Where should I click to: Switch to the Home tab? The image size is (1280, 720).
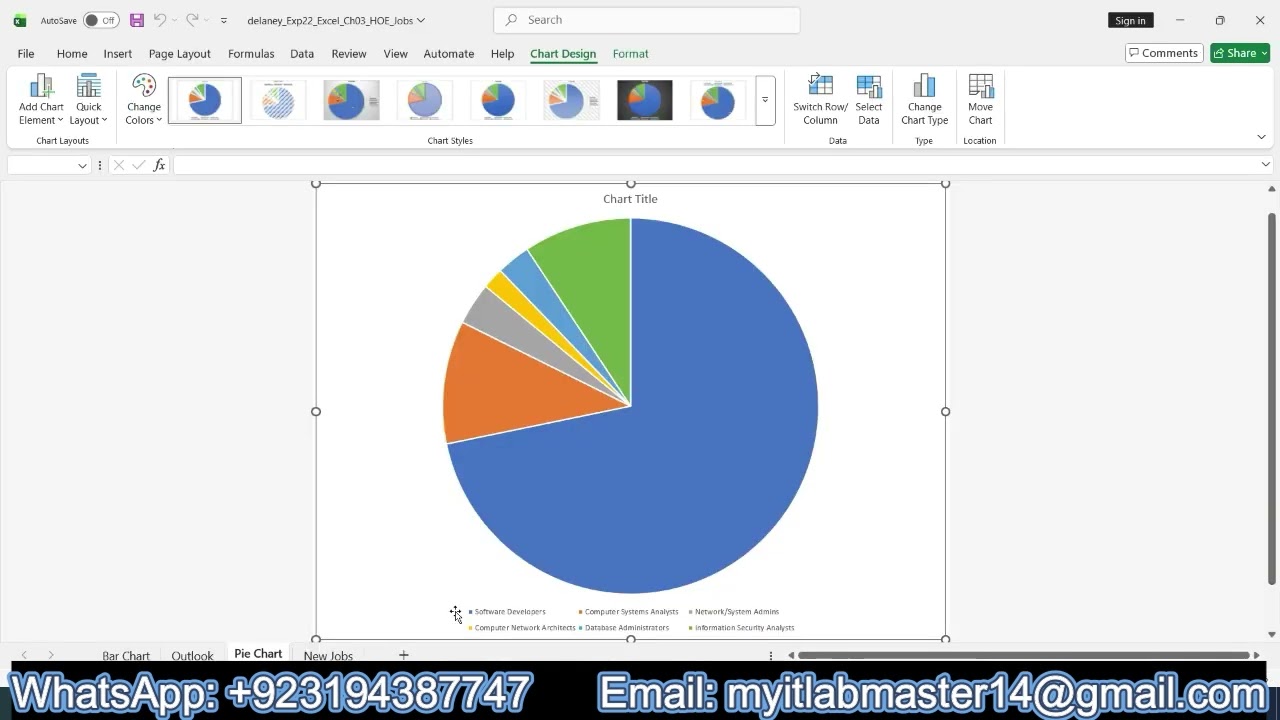(x=72, y=54)
